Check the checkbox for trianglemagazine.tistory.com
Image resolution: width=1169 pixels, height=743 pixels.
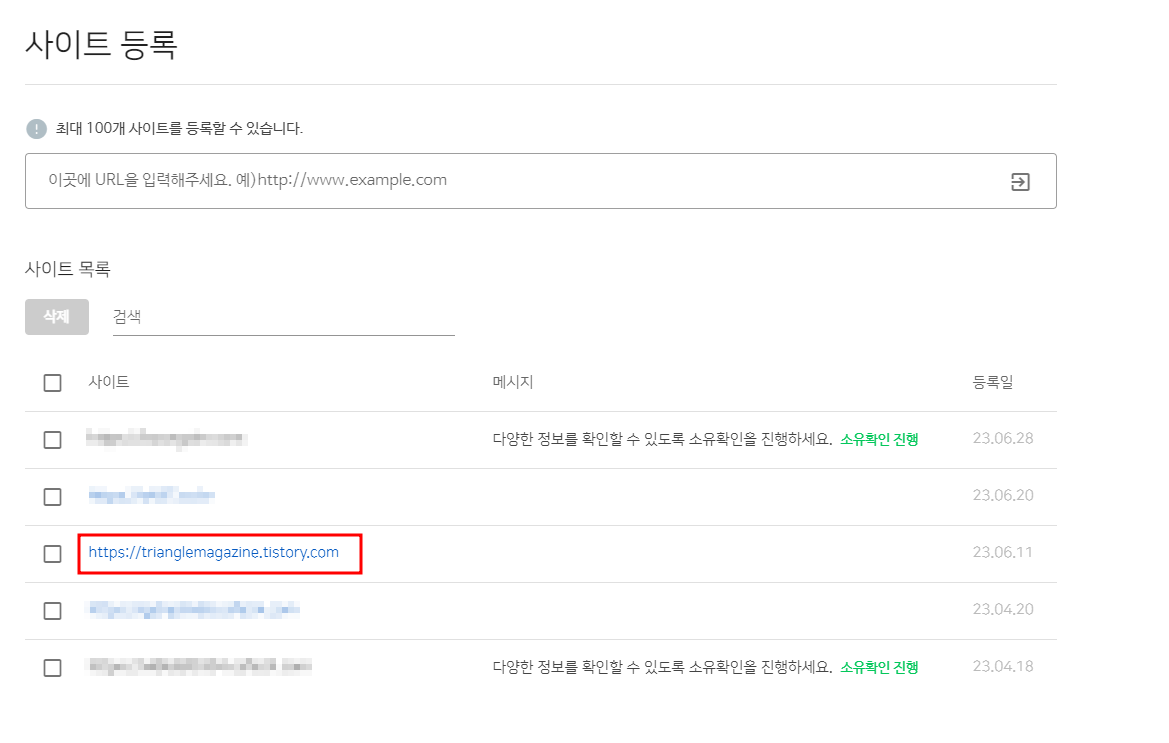[x=53, y=552]
